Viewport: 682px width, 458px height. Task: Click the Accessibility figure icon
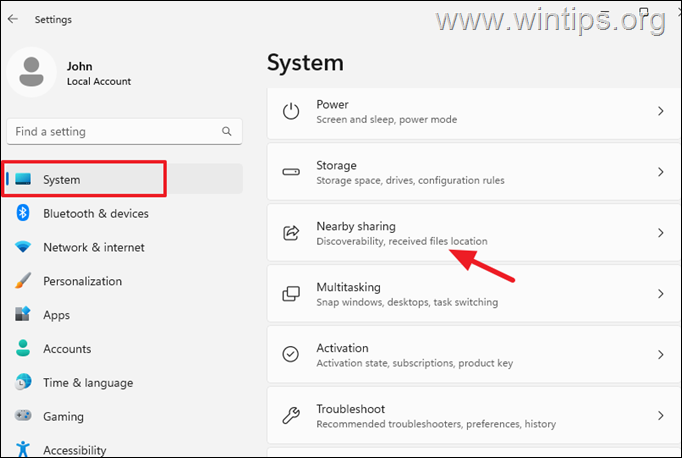[23, 449]
